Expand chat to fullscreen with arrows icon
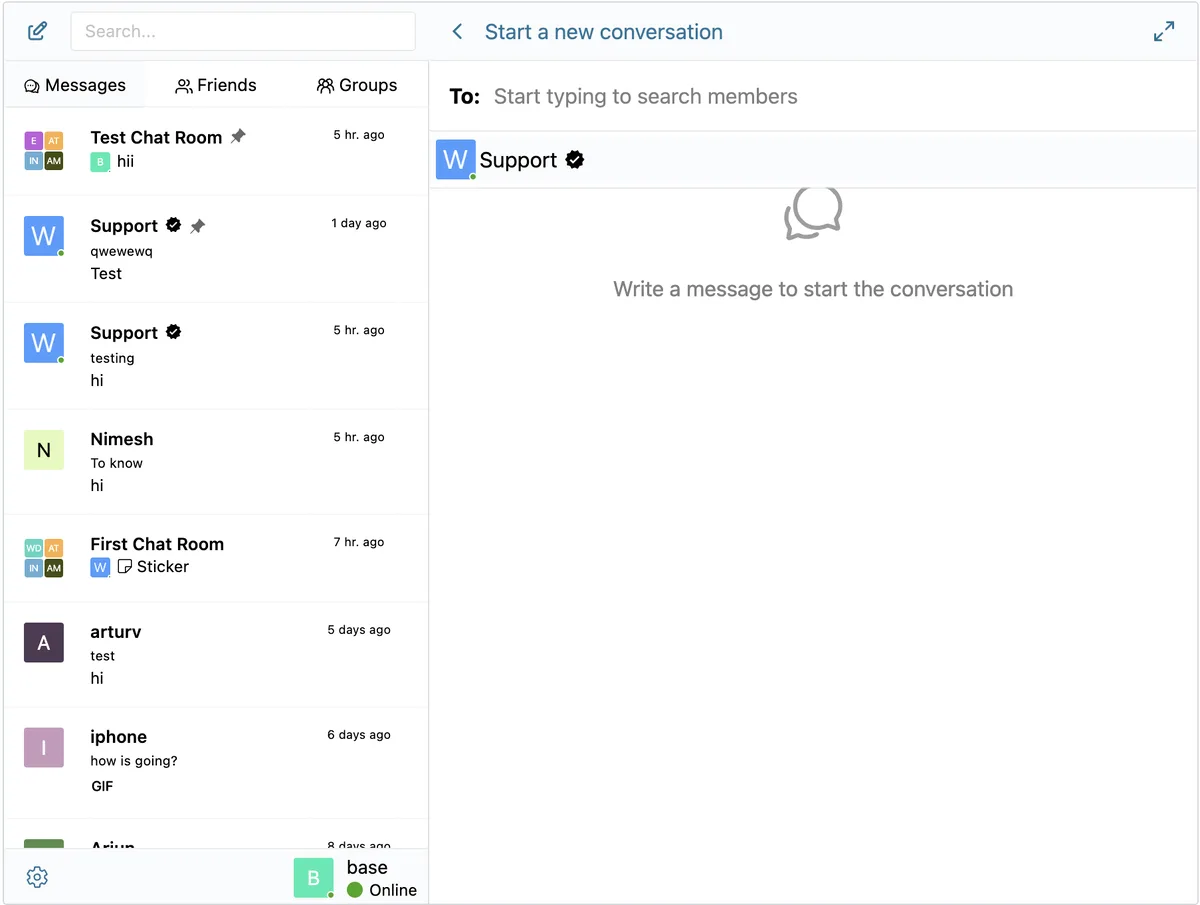1200x905 pixels. (1164, 31)
